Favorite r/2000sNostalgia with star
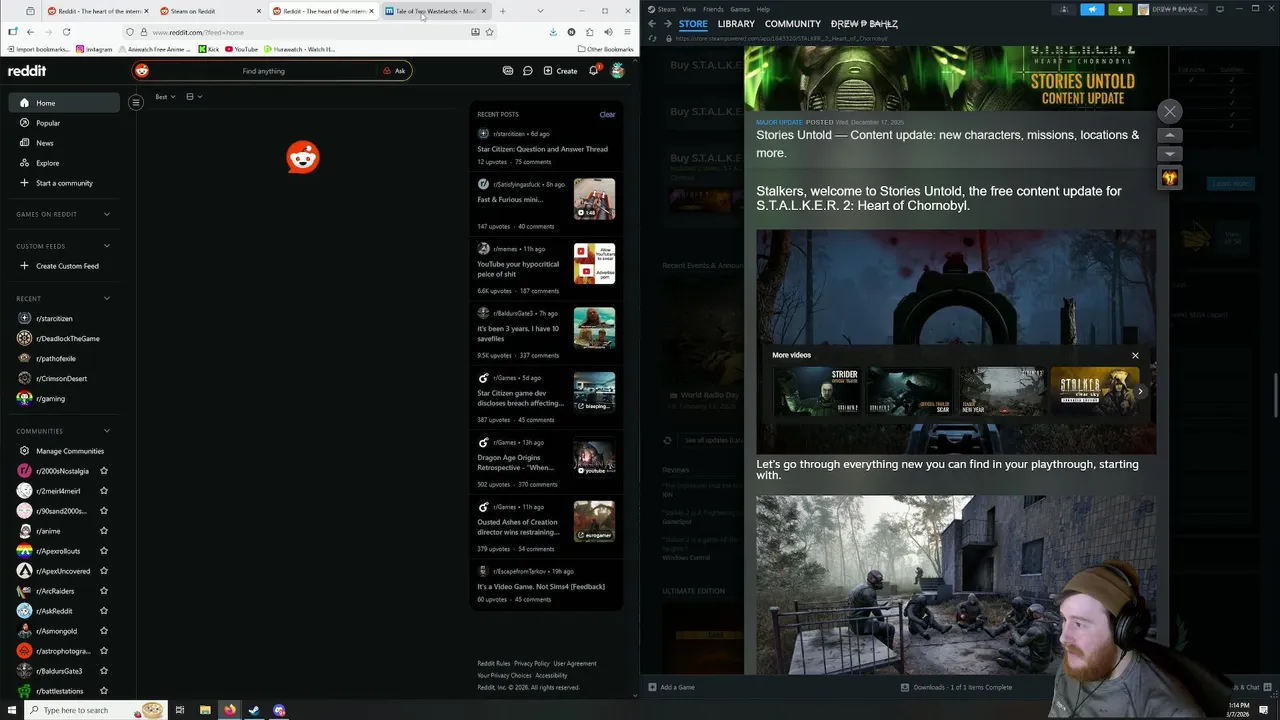Screen dimensions: 1280x720 [x=104, y=471]
